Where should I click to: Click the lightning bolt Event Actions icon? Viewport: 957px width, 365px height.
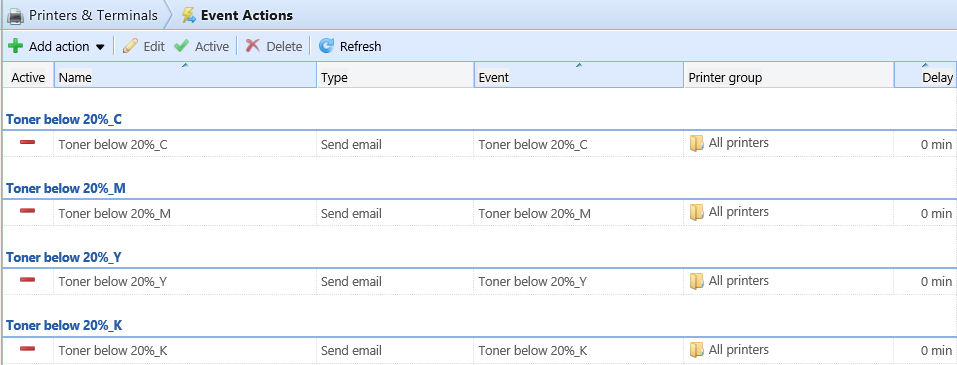tap(189, 15)
